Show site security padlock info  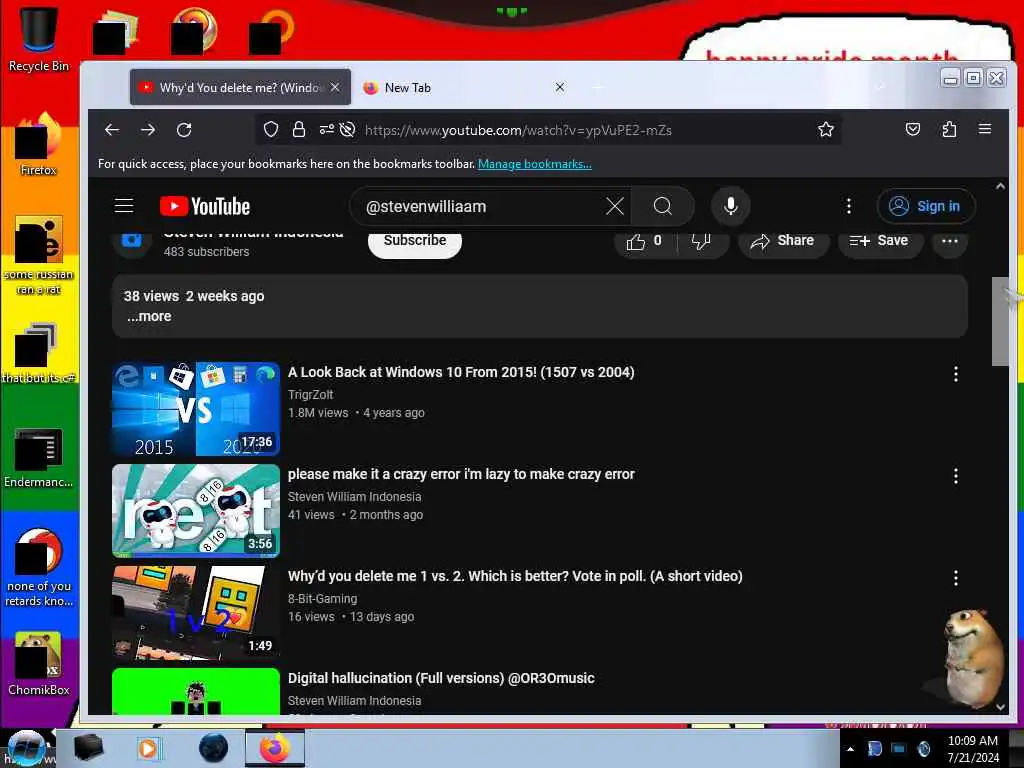click(x=299, y=130)
